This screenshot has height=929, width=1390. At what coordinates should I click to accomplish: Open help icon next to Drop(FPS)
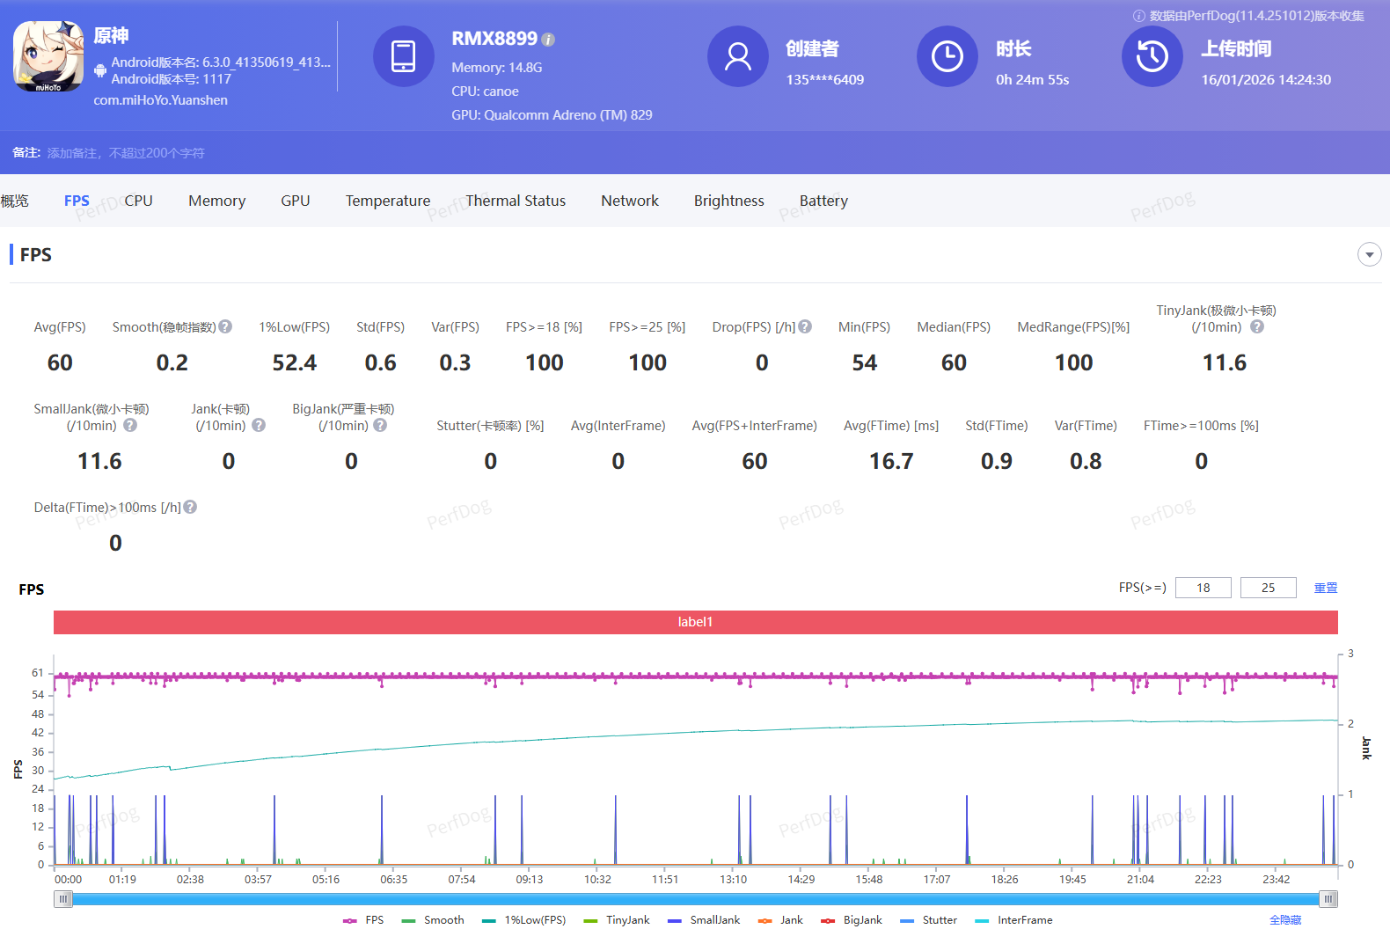(805, 327)
